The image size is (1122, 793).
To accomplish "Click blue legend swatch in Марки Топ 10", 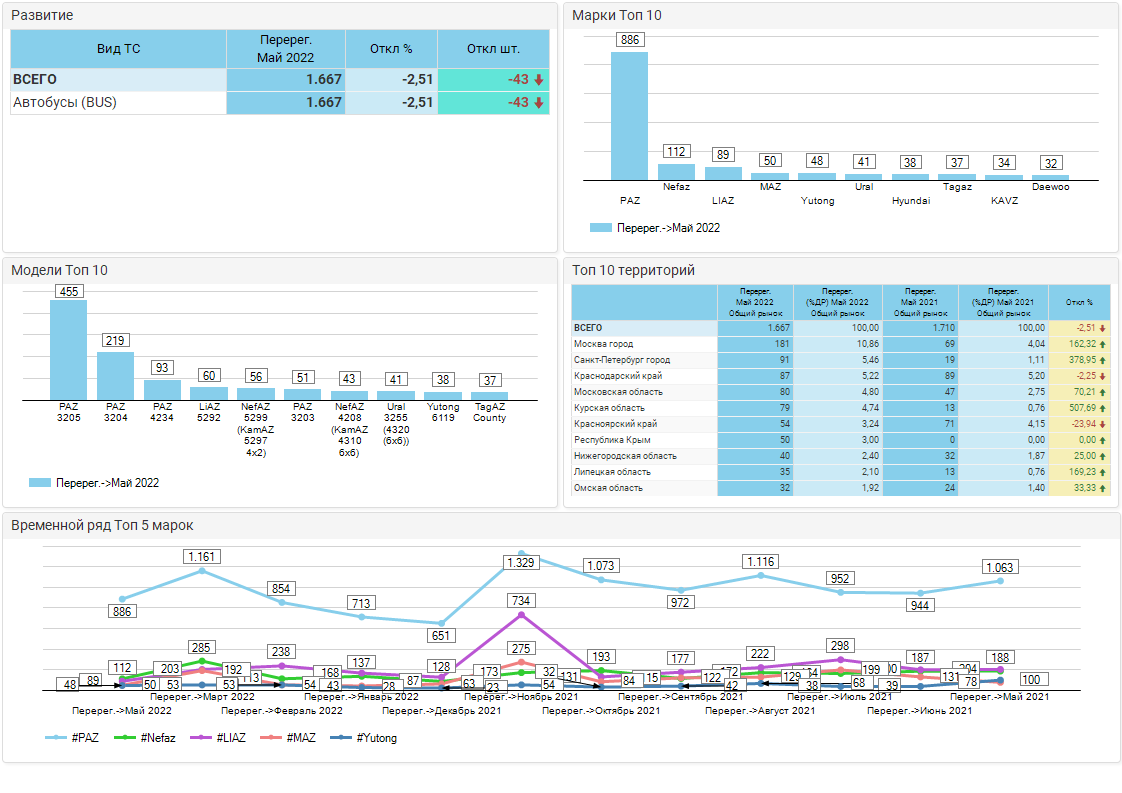I will tap(600, 228).
